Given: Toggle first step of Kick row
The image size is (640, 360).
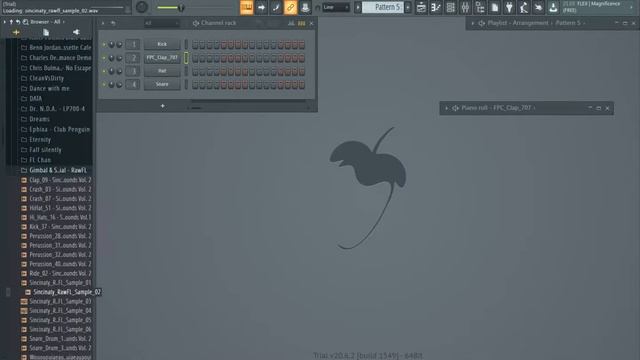Looking at the screenshot, I should click(195, 44).
